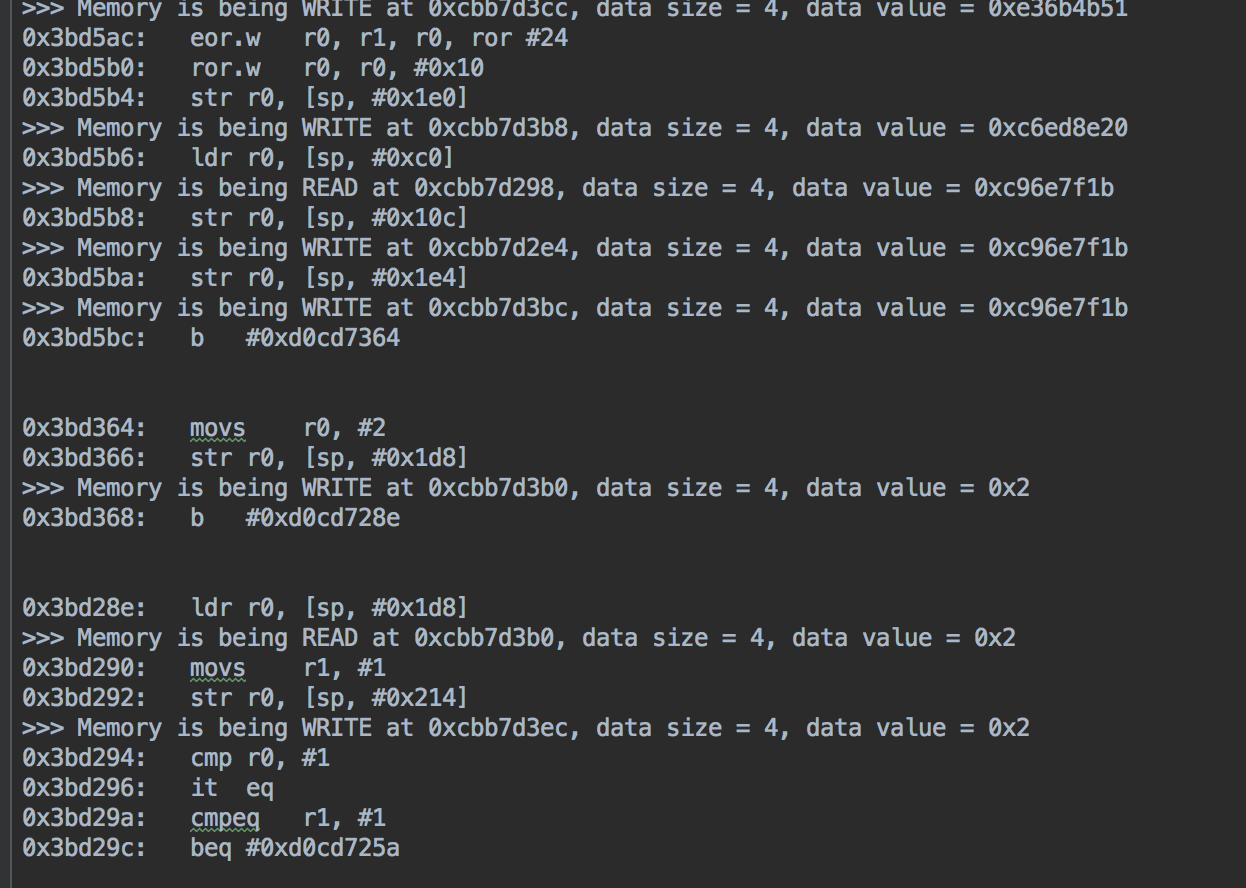Click the immediate operand #2
Image resolution: width=1246 pixels, height=888 pixels.
click(371, 428)
